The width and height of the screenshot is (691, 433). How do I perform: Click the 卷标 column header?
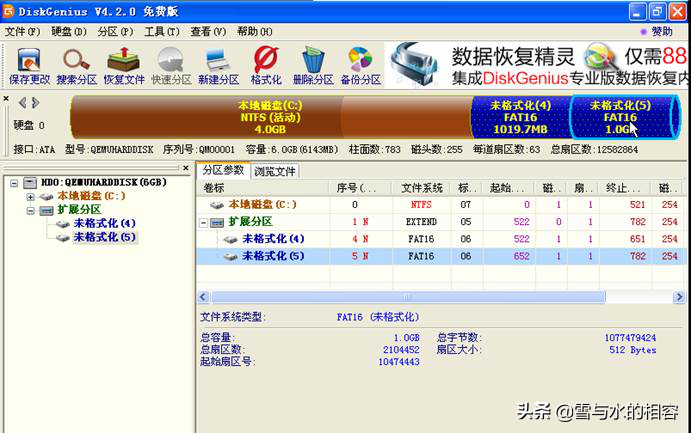coord(263,188)
